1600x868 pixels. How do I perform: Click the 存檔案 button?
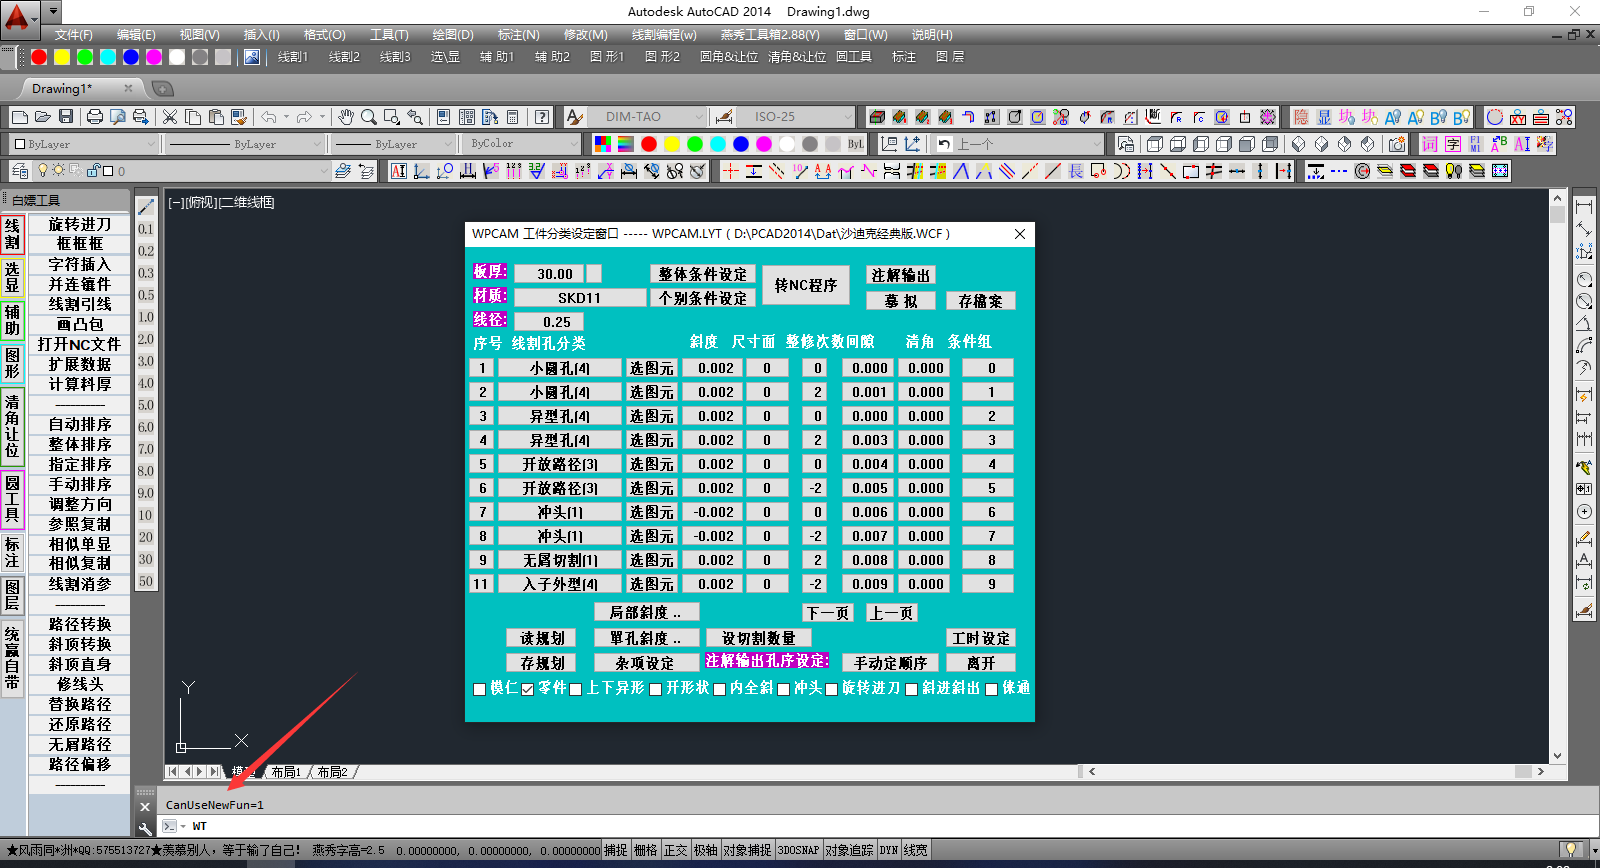click(x=981, y=301)
